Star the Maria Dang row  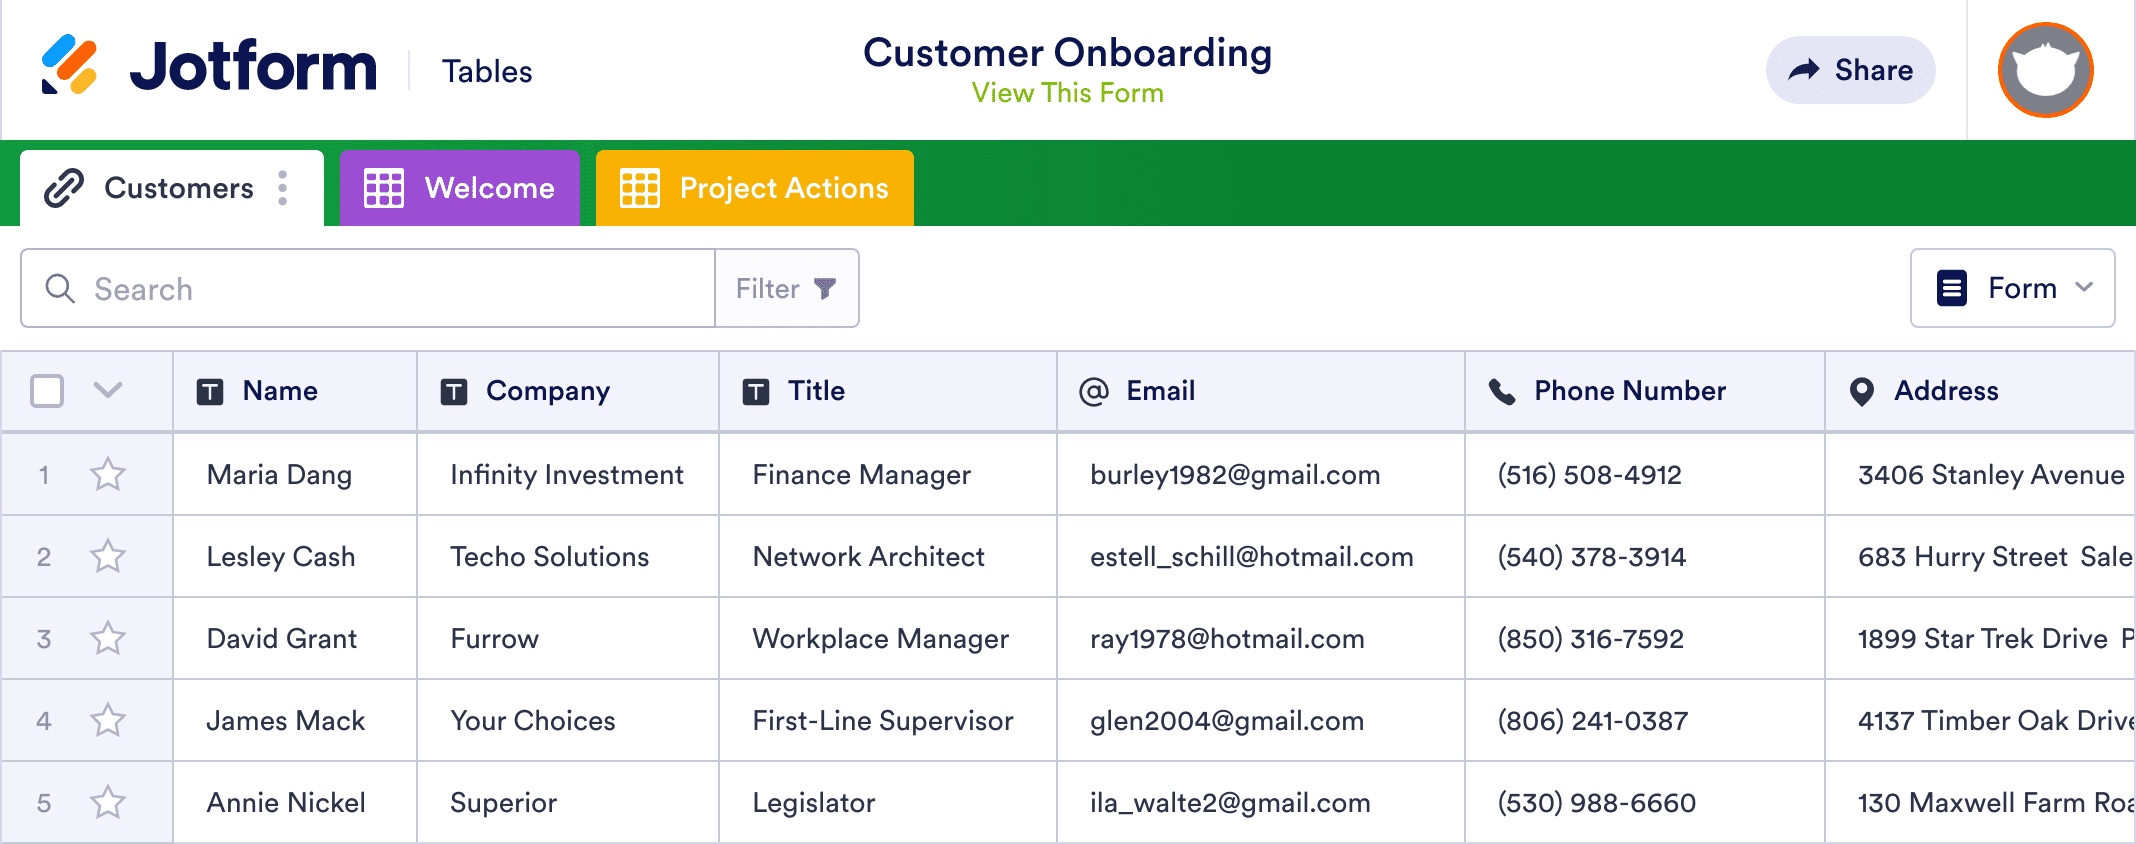tap(108, 474)
